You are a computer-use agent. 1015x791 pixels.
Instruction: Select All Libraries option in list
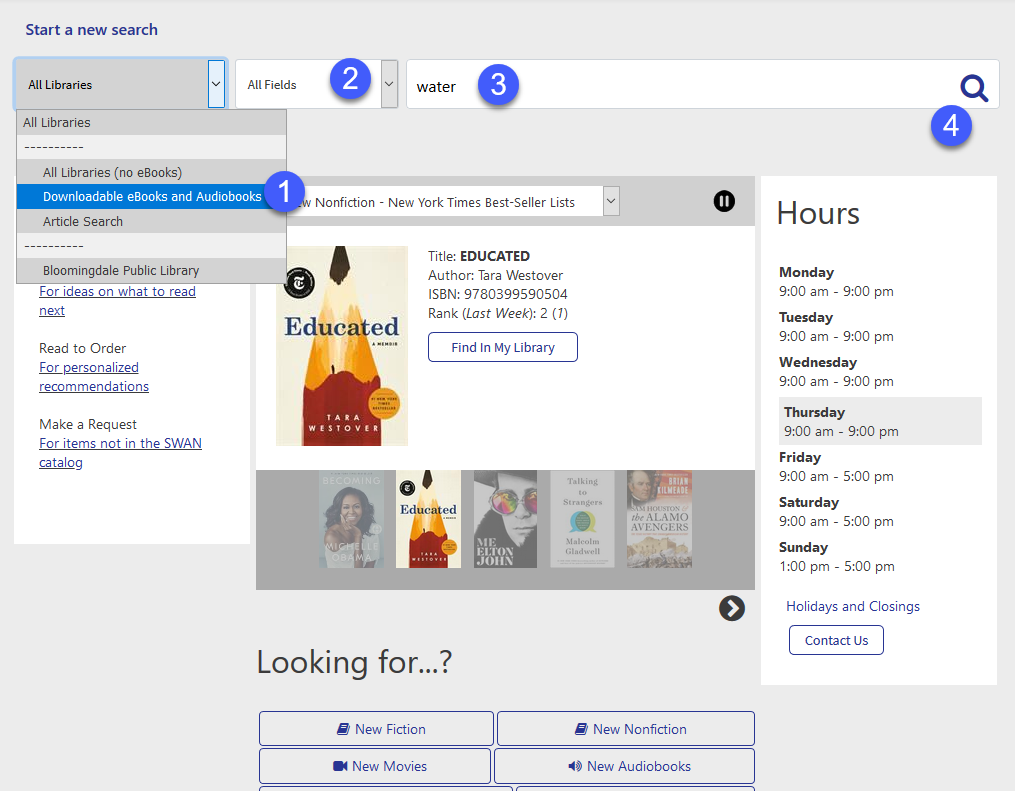click(x=151, y=122)
